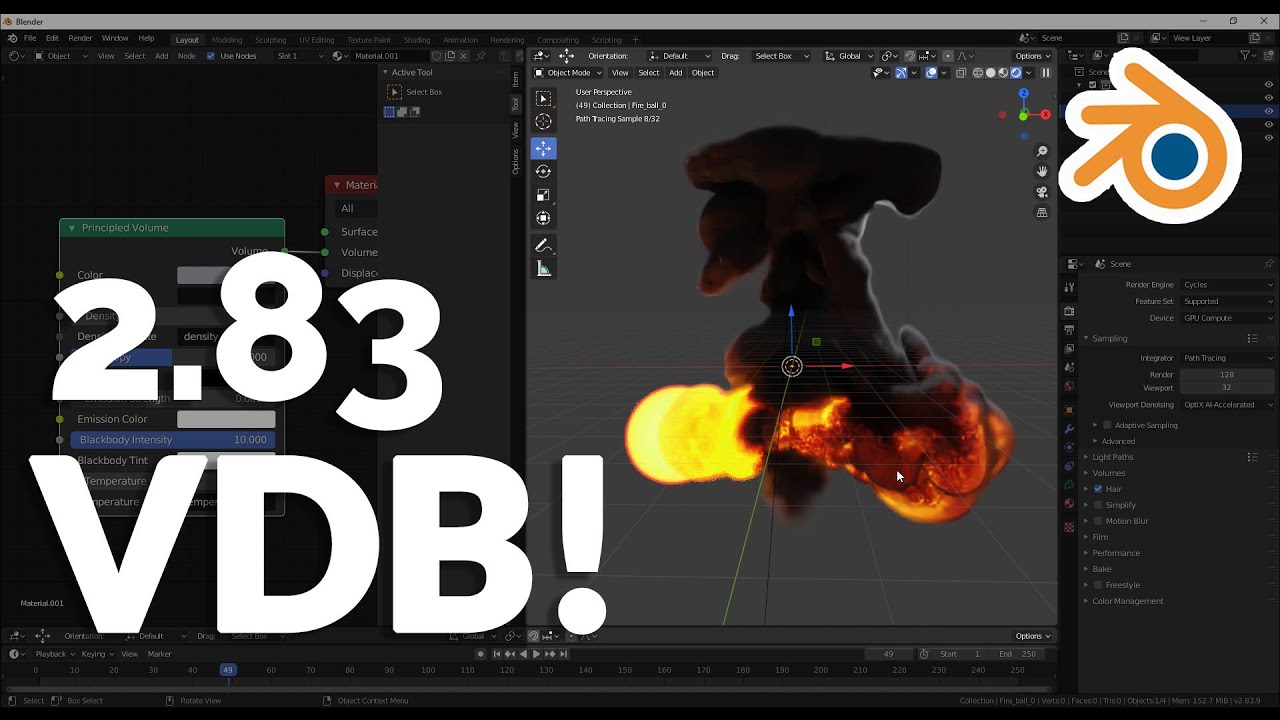Screen dimensions: 1280x720
Task: Open the viewport Add menu
Action: click(x=675, y=72)
